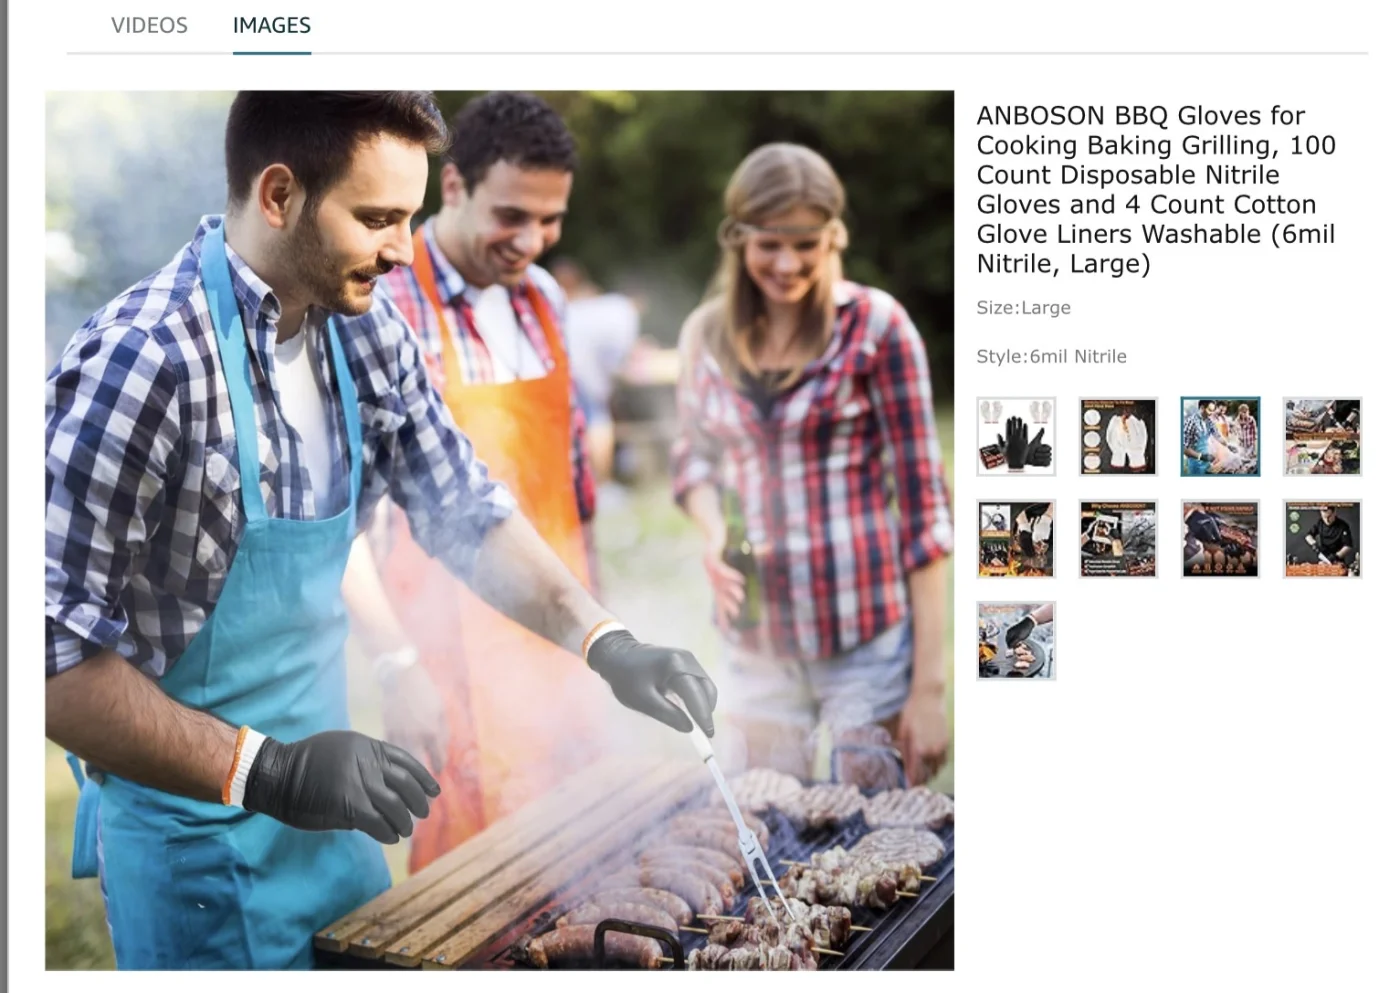The image size is (1400, 993).
Task: Select the thumbnail of gloved hands holding ribs
Action: [x=1220, y=539]
